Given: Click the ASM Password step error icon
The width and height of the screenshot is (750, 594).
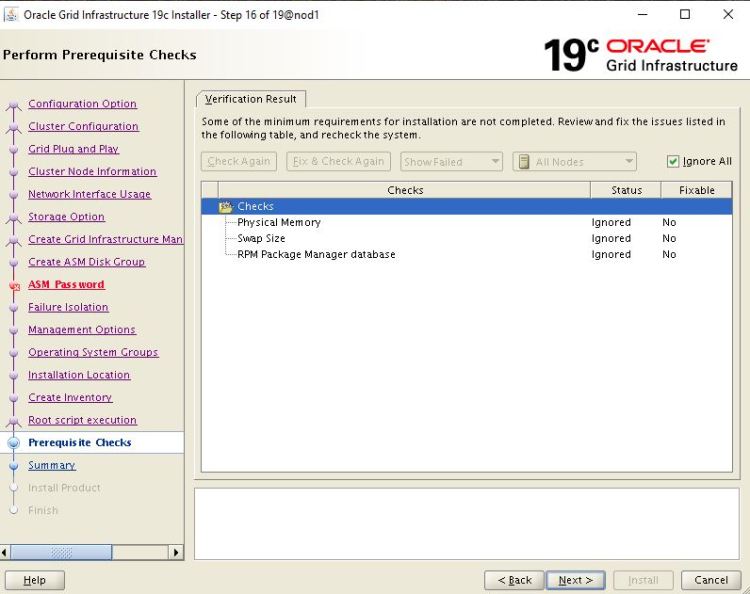Looking at the screenshot, I should coord(14,285).
